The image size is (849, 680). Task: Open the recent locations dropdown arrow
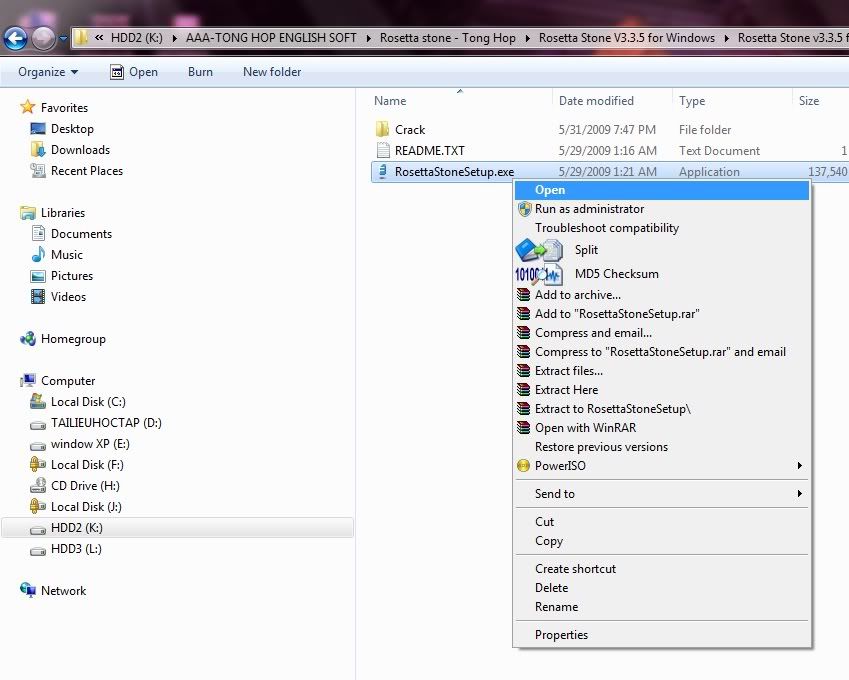pos(63,38)
